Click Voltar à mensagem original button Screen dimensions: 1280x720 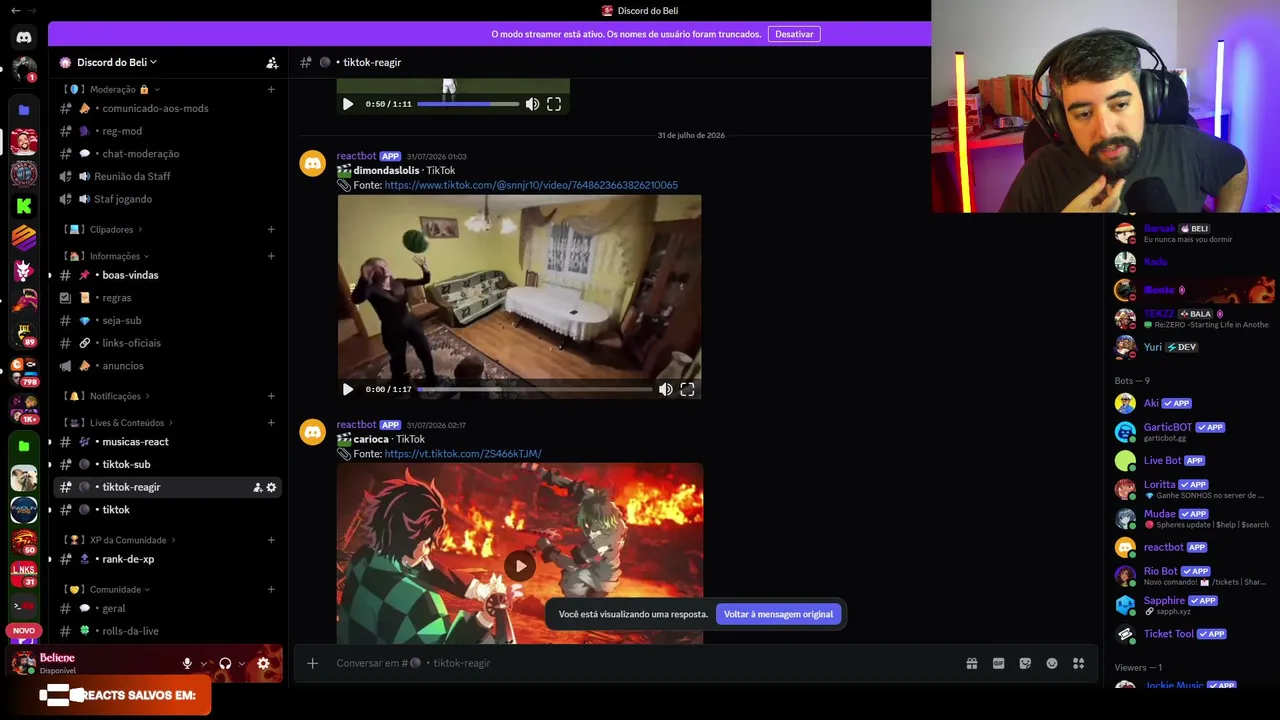tap(778, 614)
